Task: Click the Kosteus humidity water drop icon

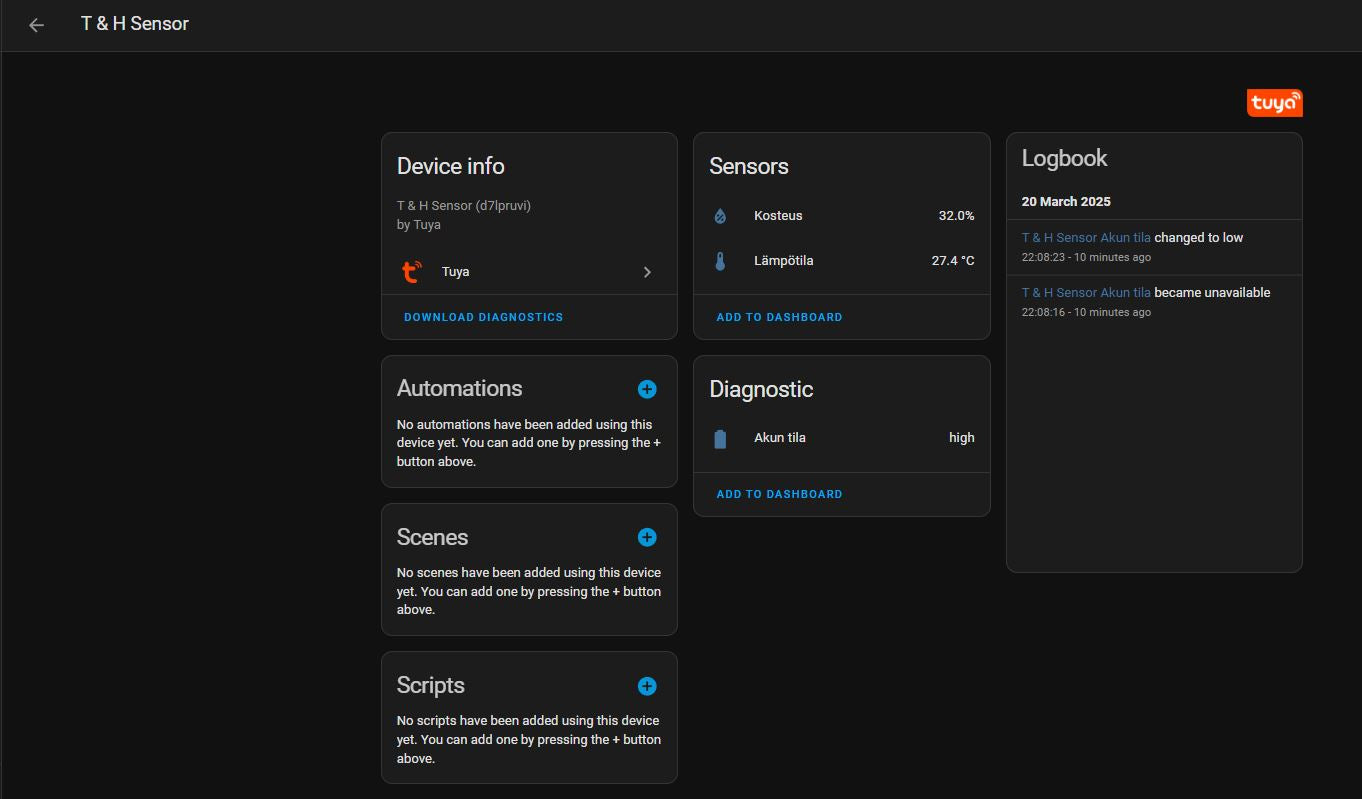Action: 720,216
